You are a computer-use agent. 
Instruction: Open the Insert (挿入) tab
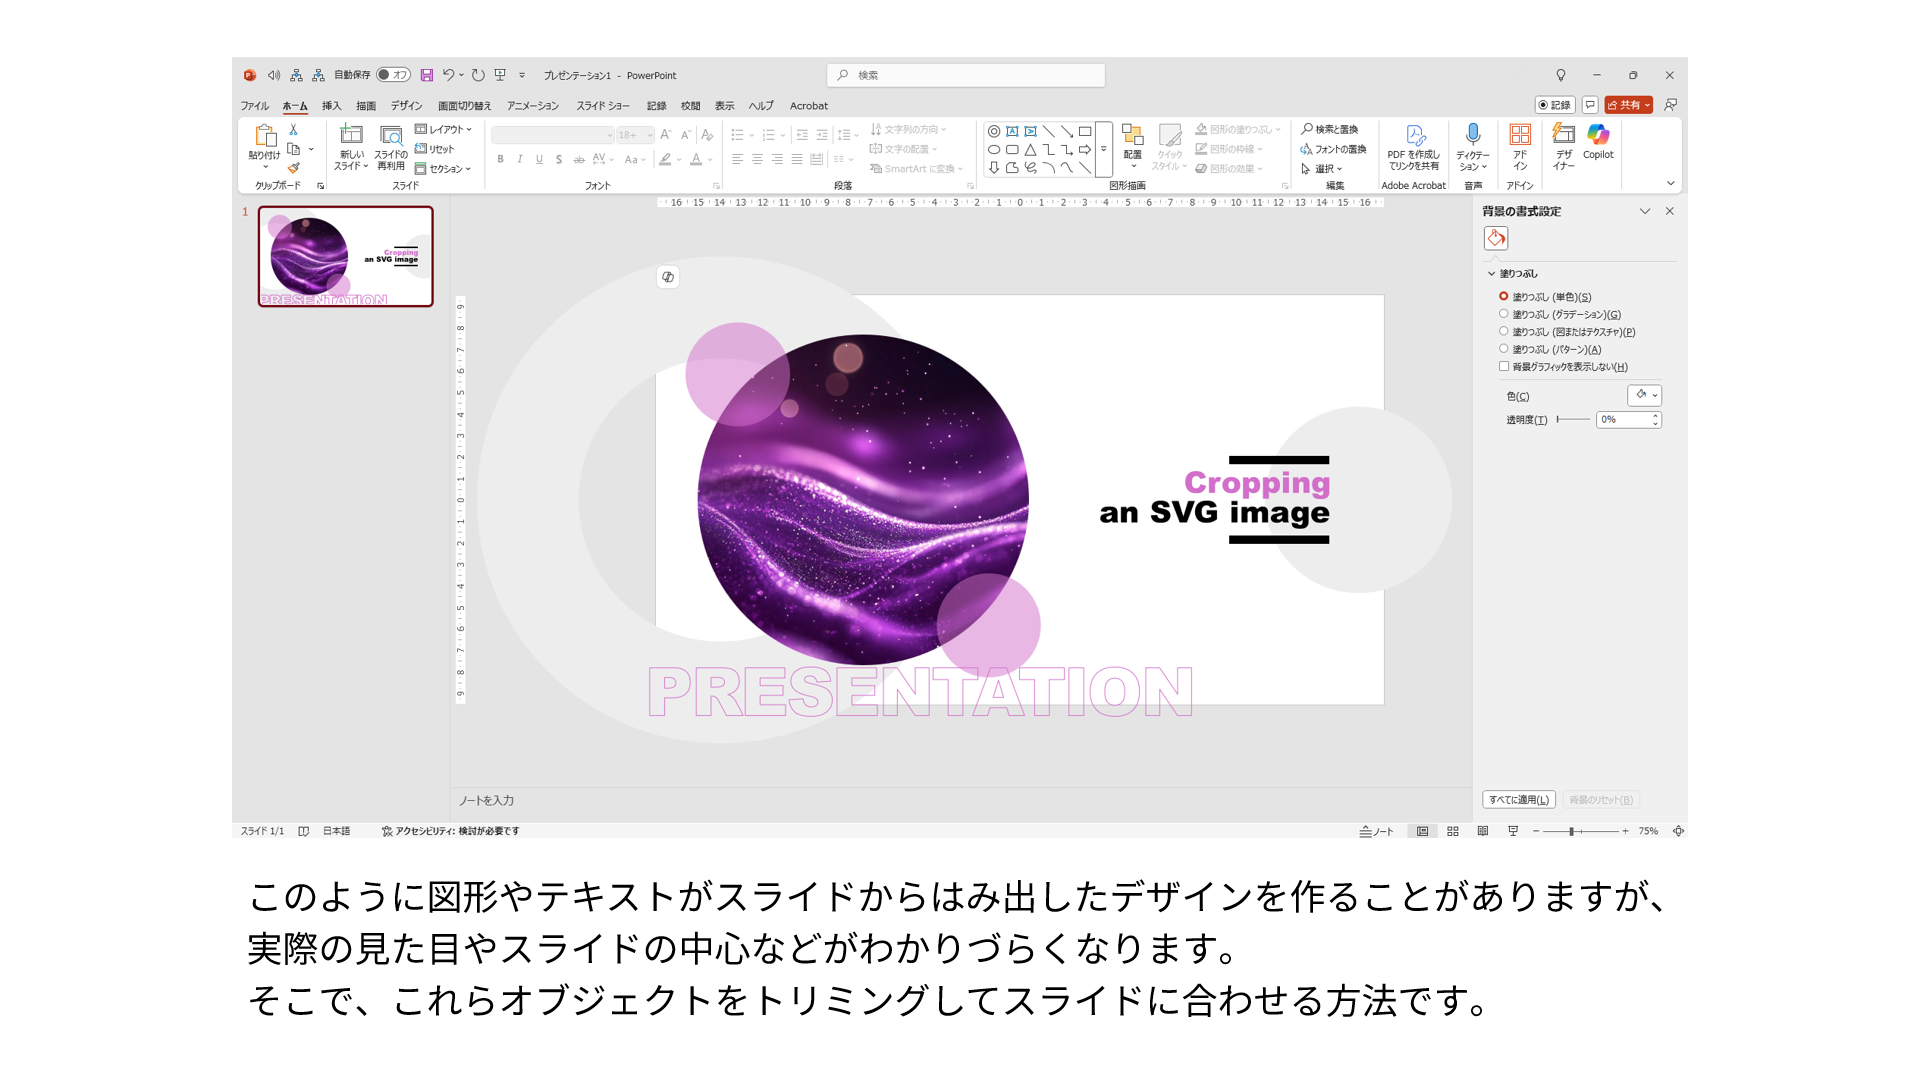[x=331, y=105]
